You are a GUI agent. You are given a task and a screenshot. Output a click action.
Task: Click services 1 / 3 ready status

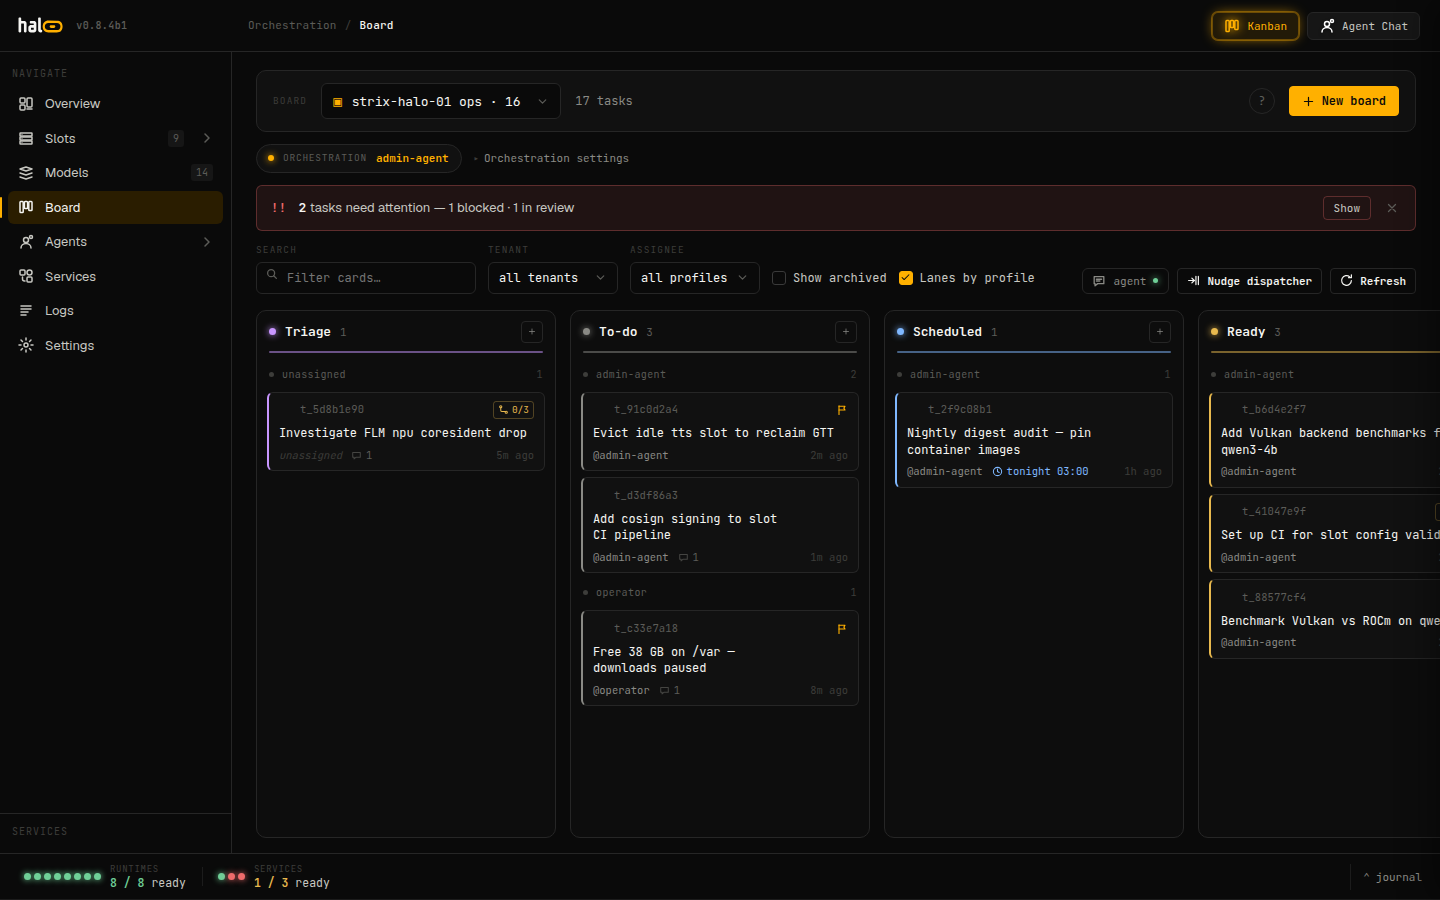point(274,877)
